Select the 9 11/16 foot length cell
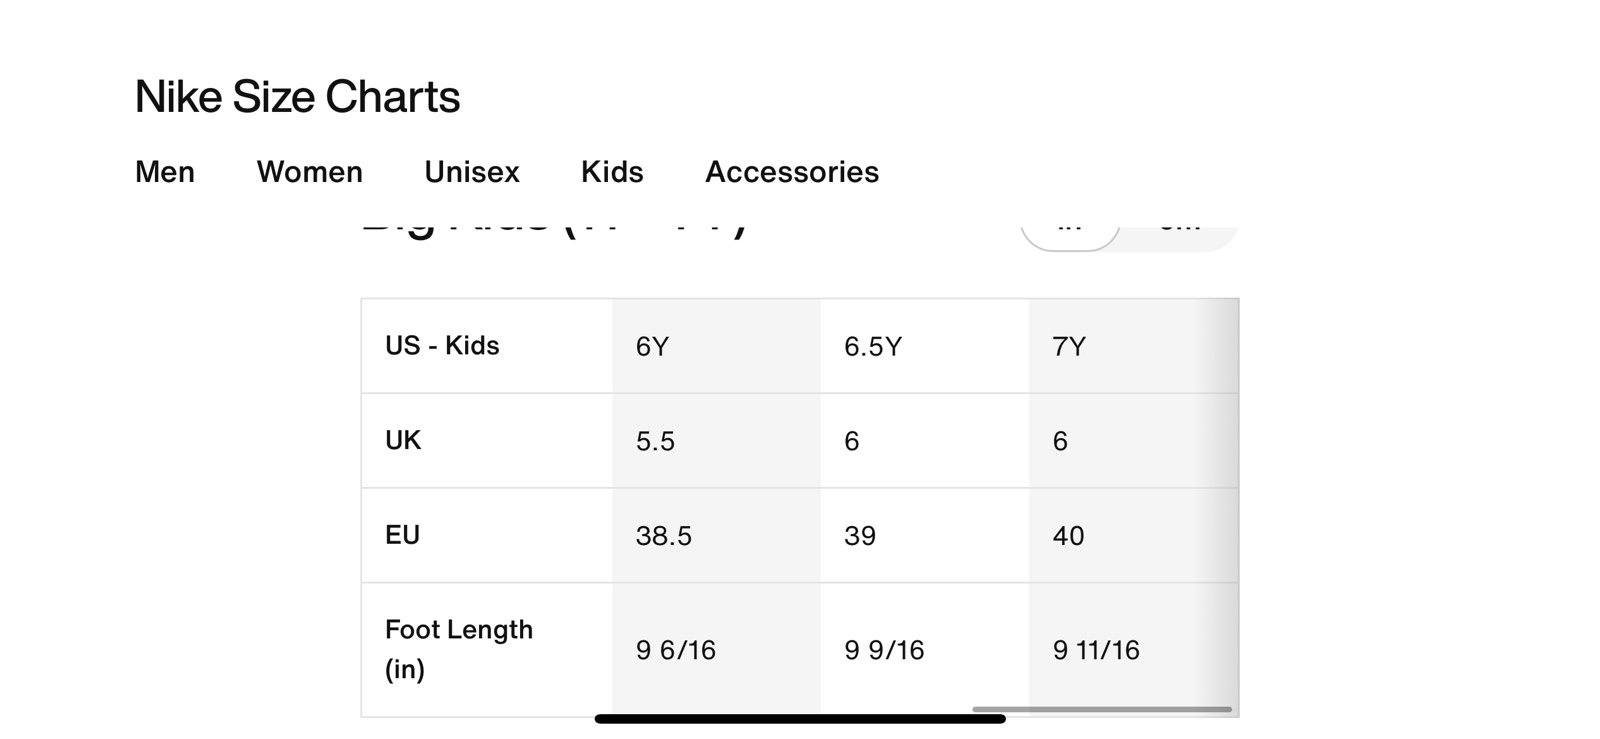This screenshot has height=739, width=1600. (1134, 650)
